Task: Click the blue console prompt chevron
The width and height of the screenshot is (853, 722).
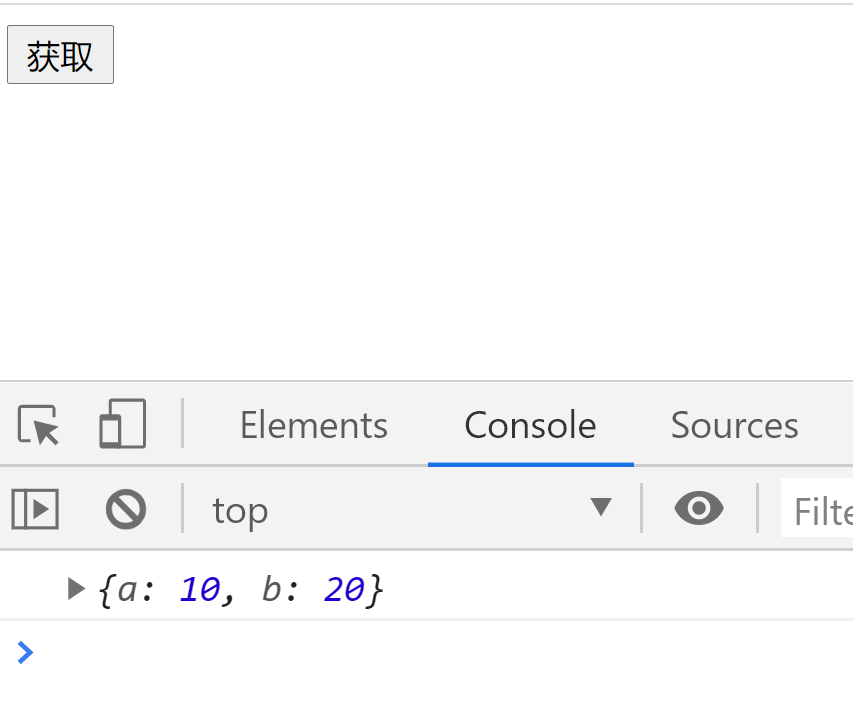Action: pos(25,652)
